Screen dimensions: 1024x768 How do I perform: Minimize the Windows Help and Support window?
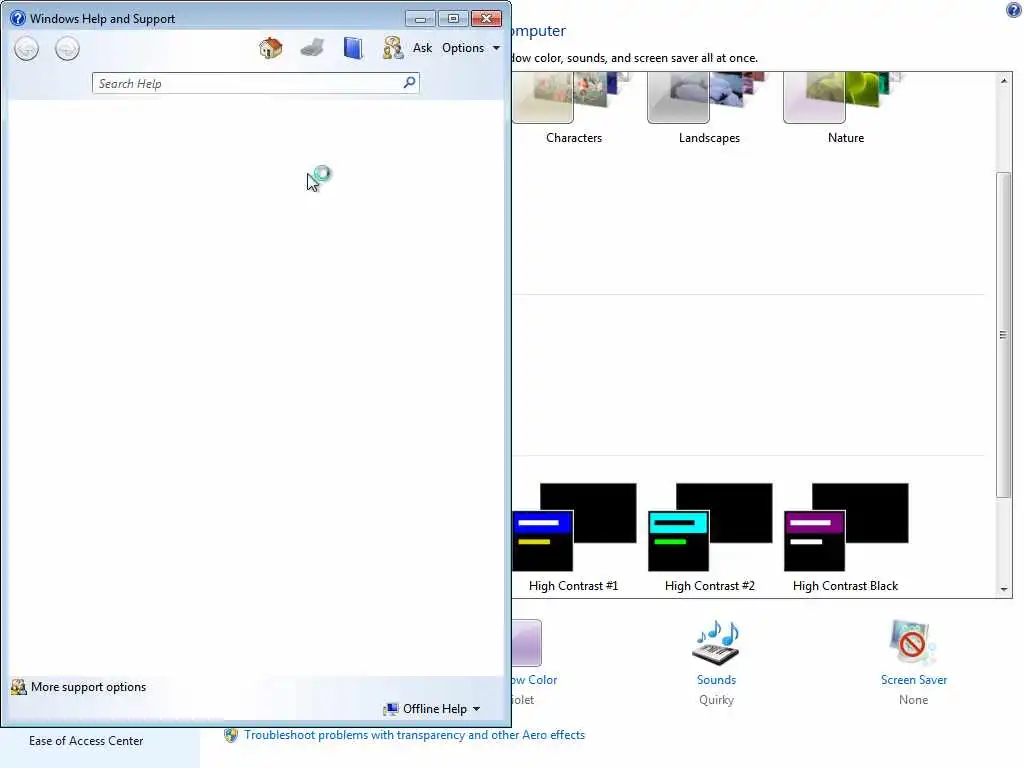[420, 18]
